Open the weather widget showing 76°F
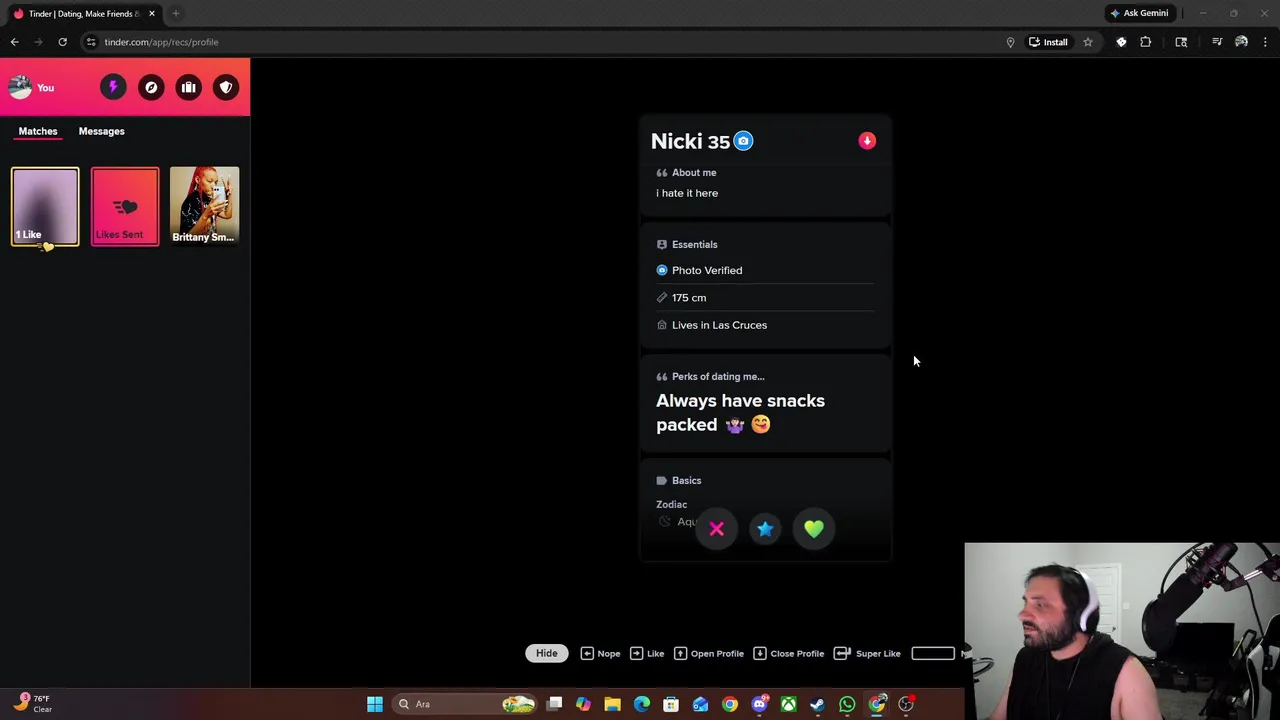Screen dimensions: 1280x720 [32, 704]
